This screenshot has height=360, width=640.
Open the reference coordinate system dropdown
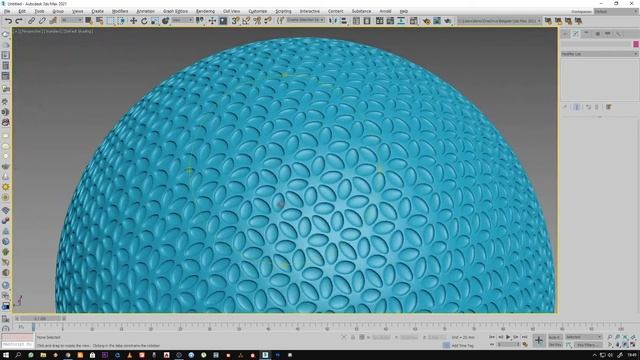pos(182,20)
